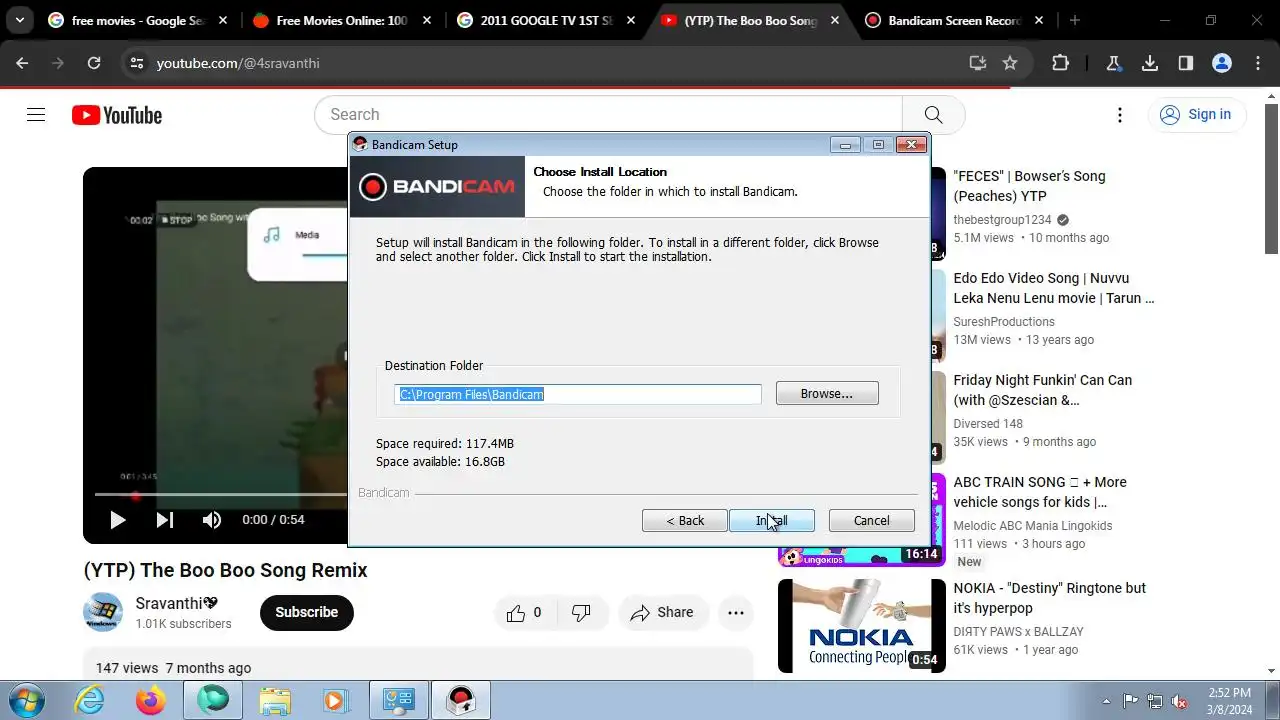Open Chrome's three-dot menu
The image size is (1280, 720).
[1258, 63]
